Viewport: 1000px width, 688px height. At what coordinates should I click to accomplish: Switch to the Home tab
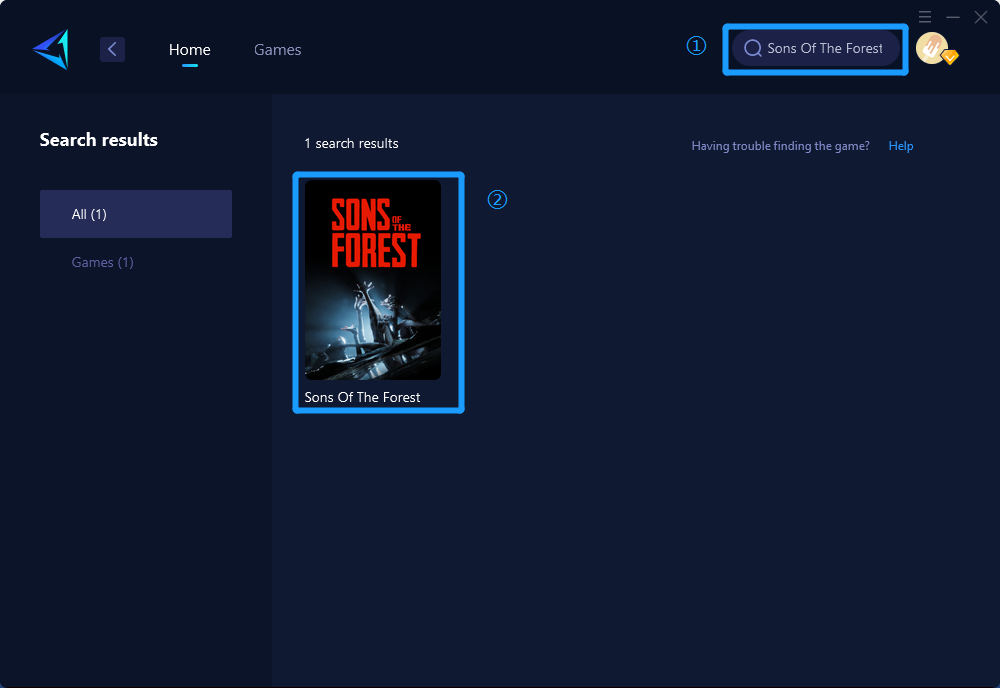(x=189, y=50)
